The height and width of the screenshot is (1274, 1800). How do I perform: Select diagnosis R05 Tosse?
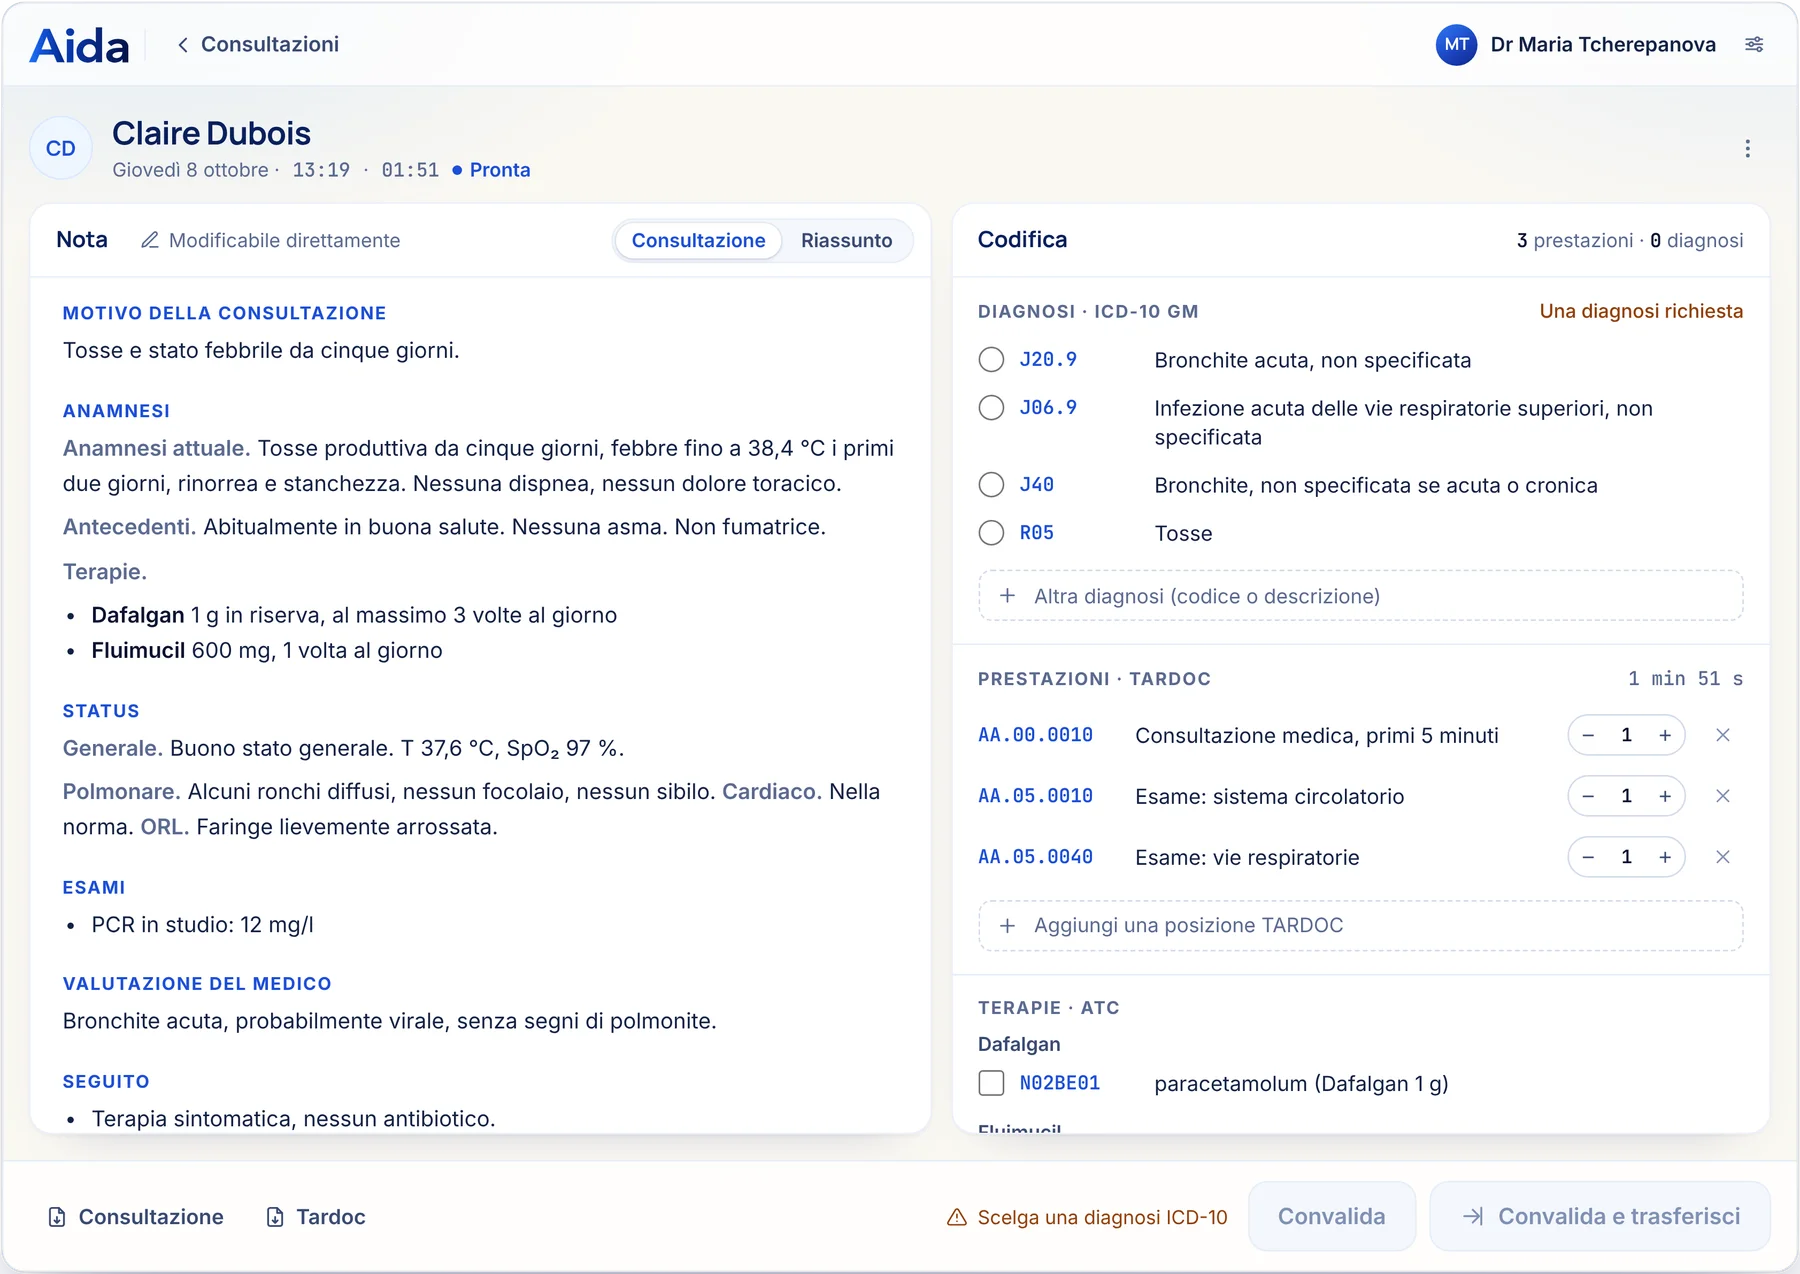click(x=991, y=533)
